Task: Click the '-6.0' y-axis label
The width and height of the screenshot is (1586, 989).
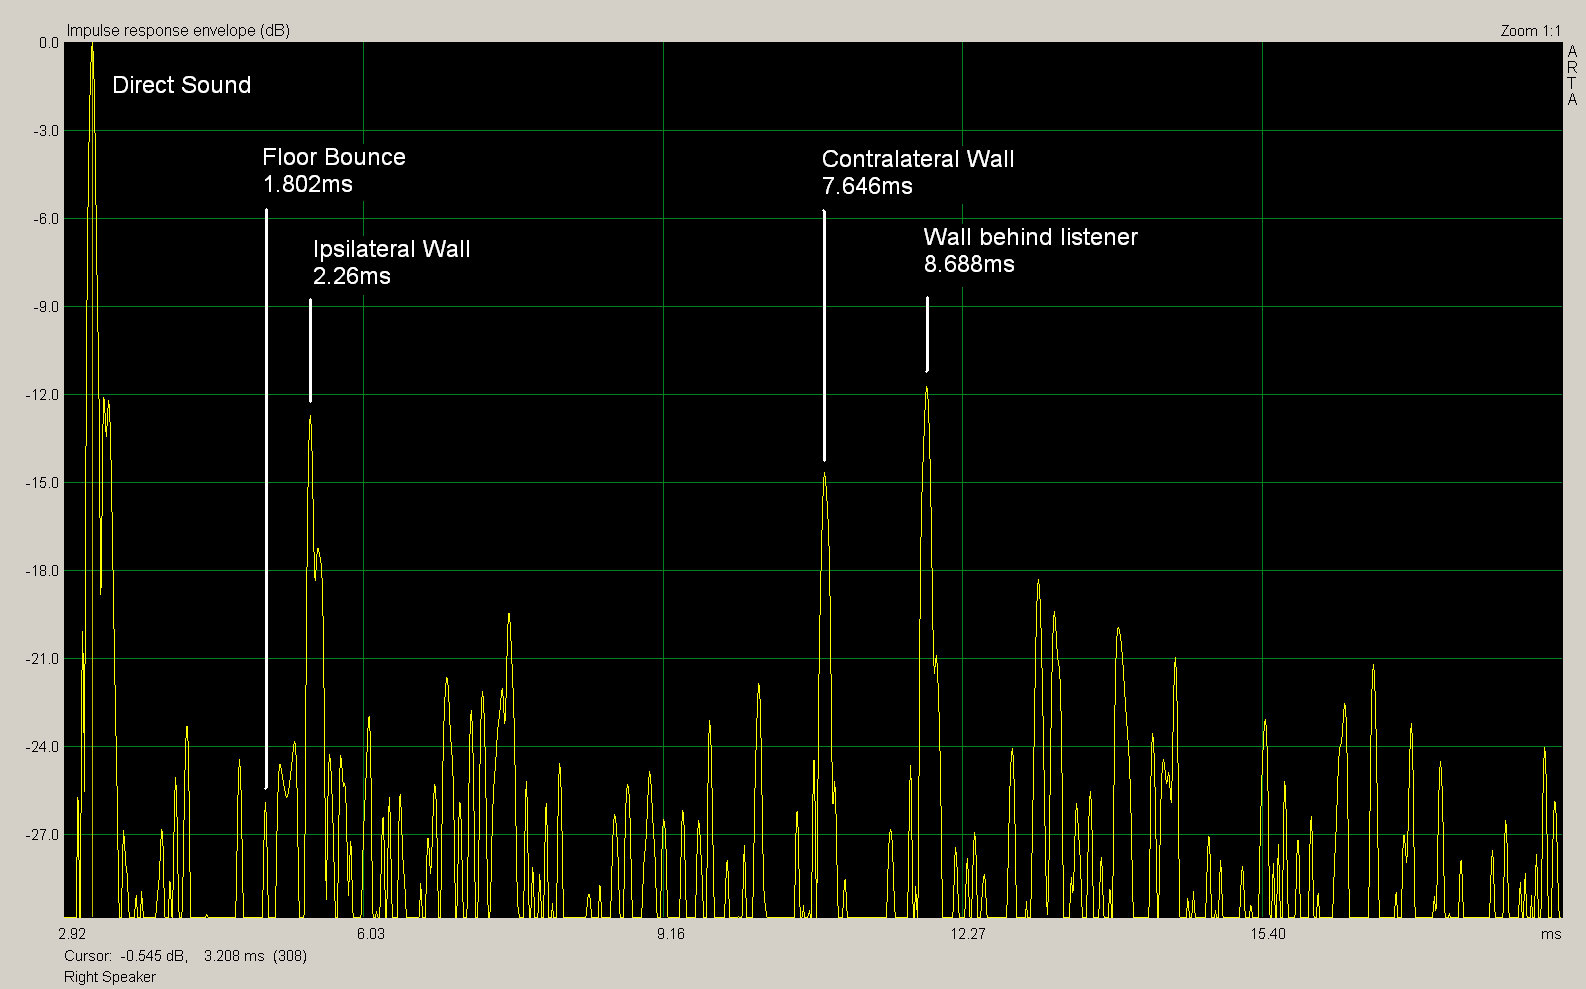Action: pos(47,219)
